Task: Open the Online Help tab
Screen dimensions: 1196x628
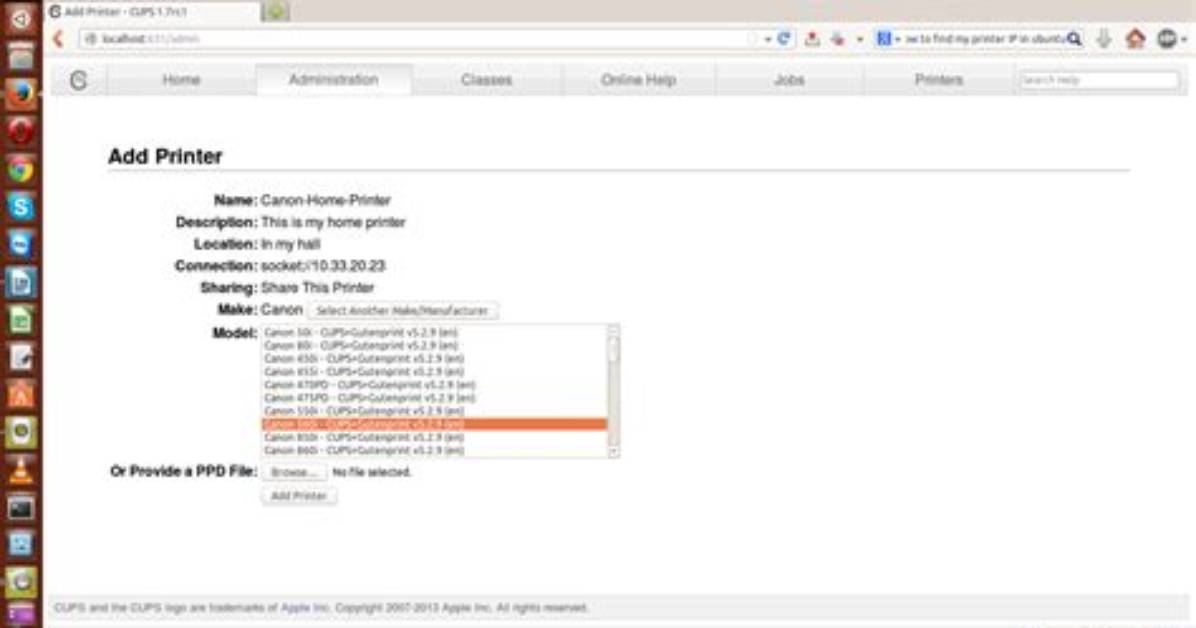Action: [x=638, y=80]
